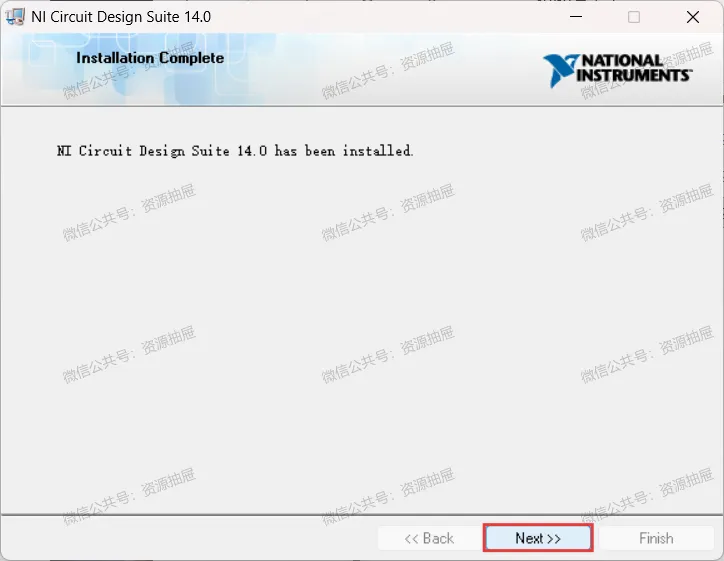Click the disabled maximize button
This screenshot has height=561, width=724.
coord(634,17)
